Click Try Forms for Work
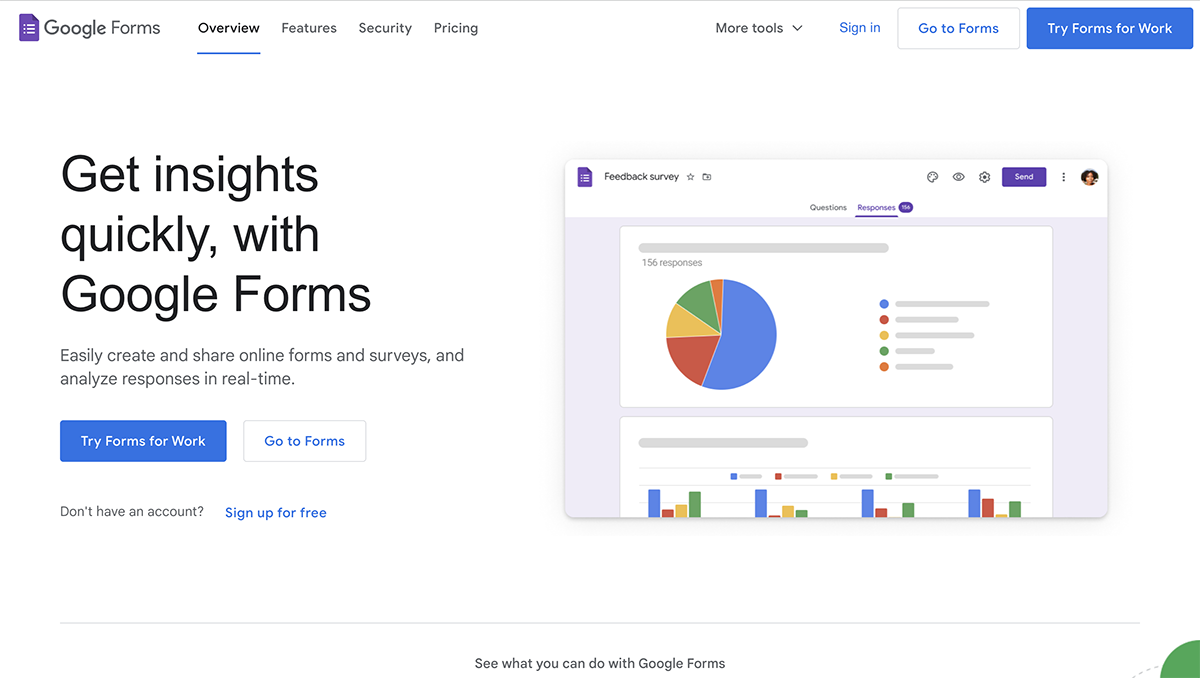This screenshot has height=678, width=1200. (x=143, y=440)
